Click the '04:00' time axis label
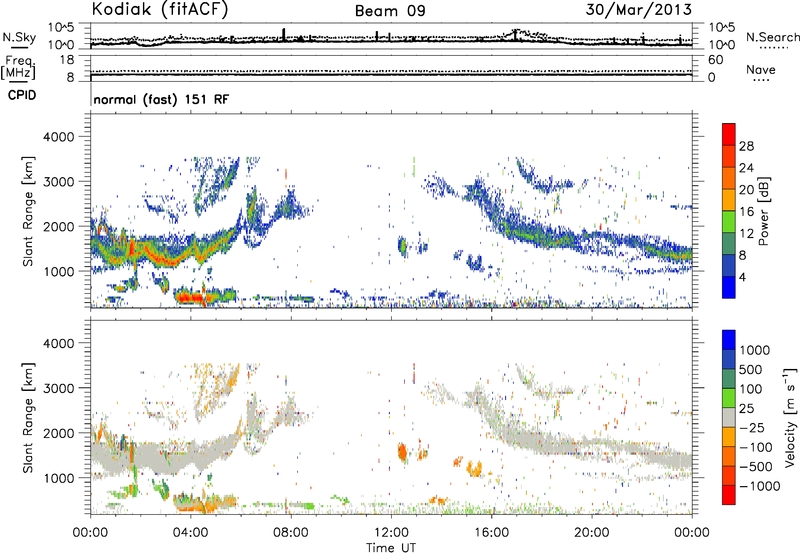The height and width of the screenshot is (554, 800). point(191,533)
